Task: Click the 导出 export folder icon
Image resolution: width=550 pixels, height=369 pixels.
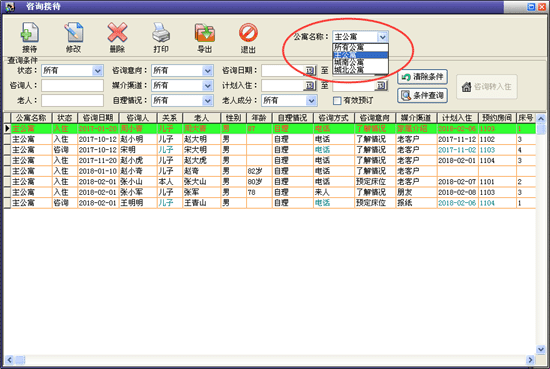Action: pos(205,33)
